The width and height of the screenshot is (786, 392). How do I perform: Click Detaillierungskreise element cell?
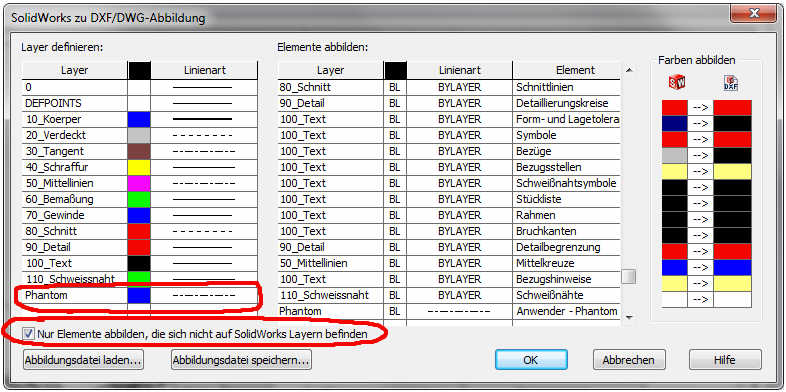(x=566, y=103)
